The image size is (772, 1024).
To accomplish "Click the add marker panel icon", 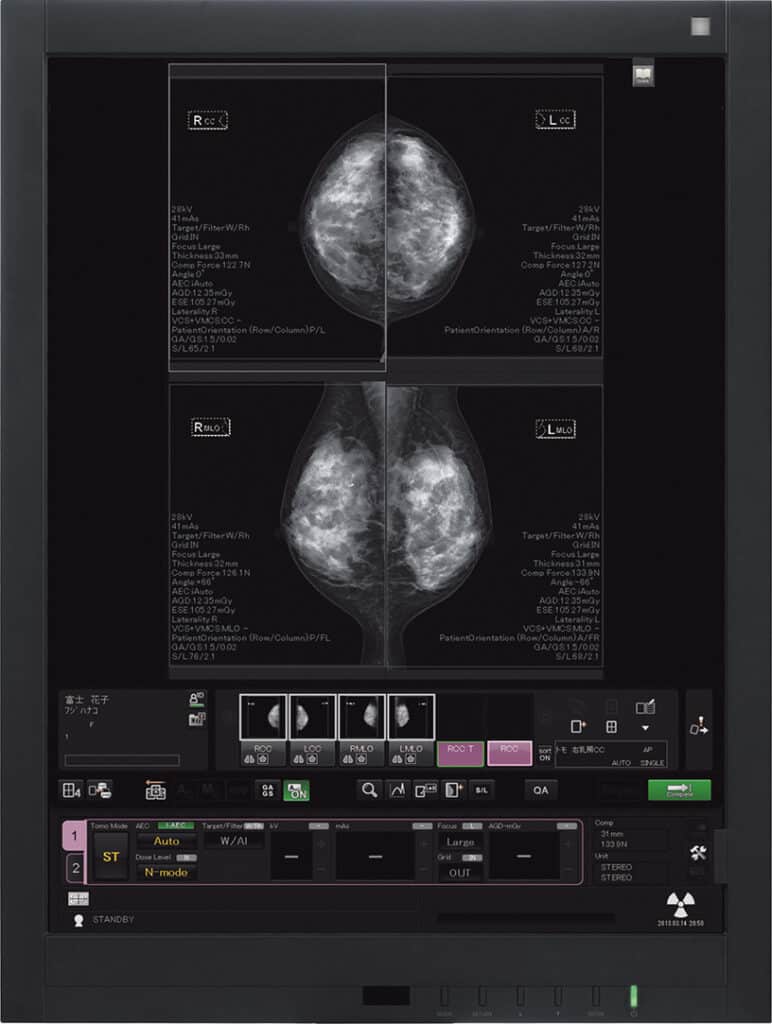I will coord(453,790).
